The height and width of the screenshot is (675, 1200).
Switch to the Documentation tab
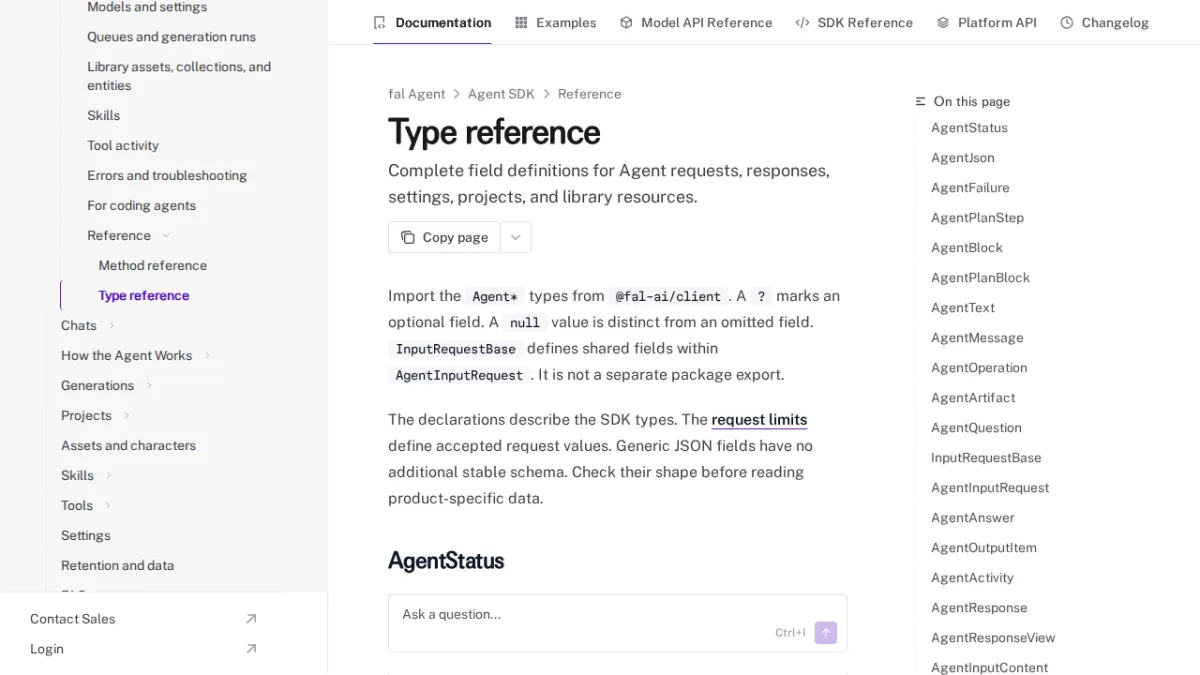click(x=432, y=22)
